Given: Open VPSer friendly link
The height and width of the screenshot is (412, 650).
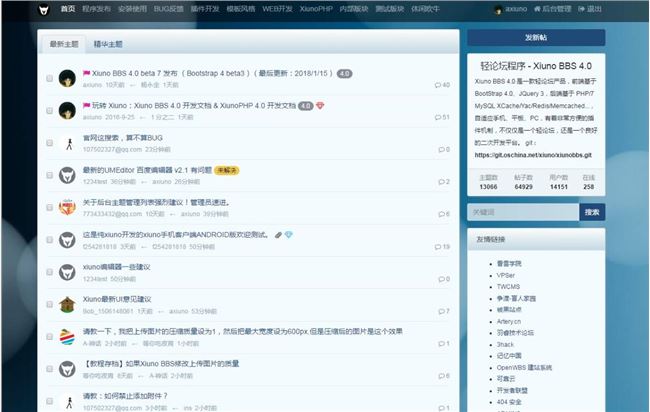Looking at the screenshot, I should [506, 275].
